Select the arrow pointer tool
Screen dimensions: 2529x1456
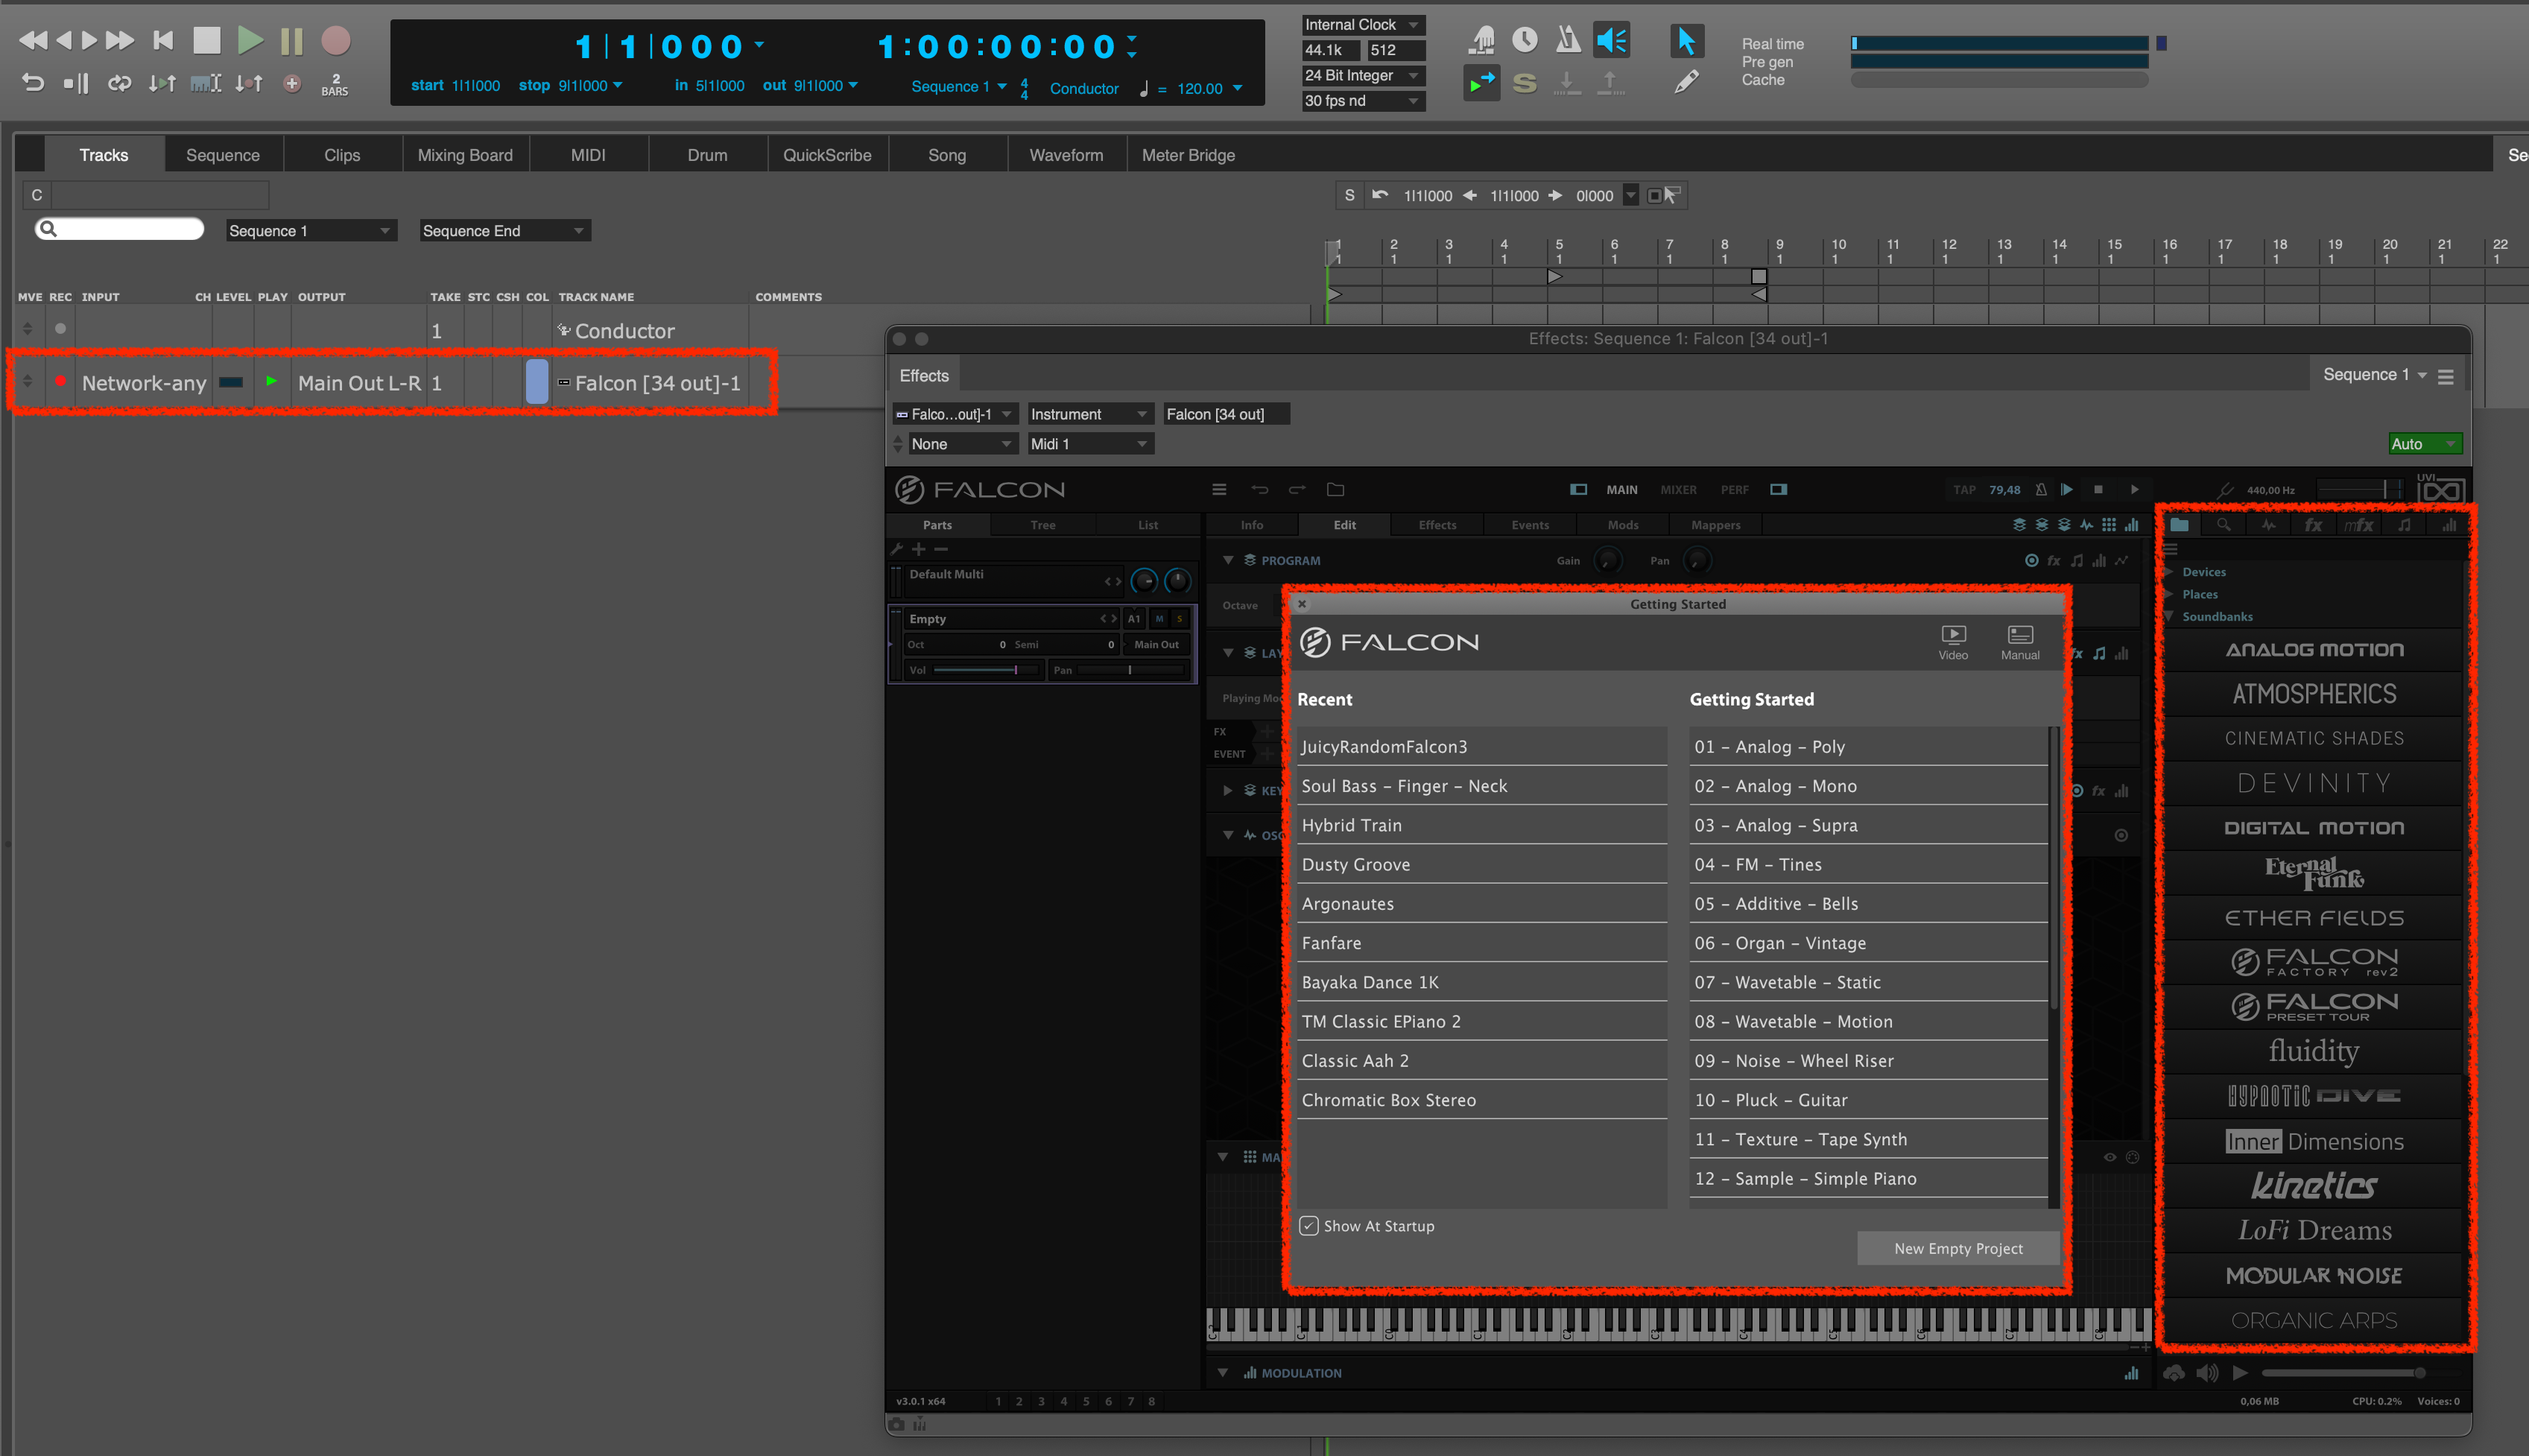[1686, 40]
